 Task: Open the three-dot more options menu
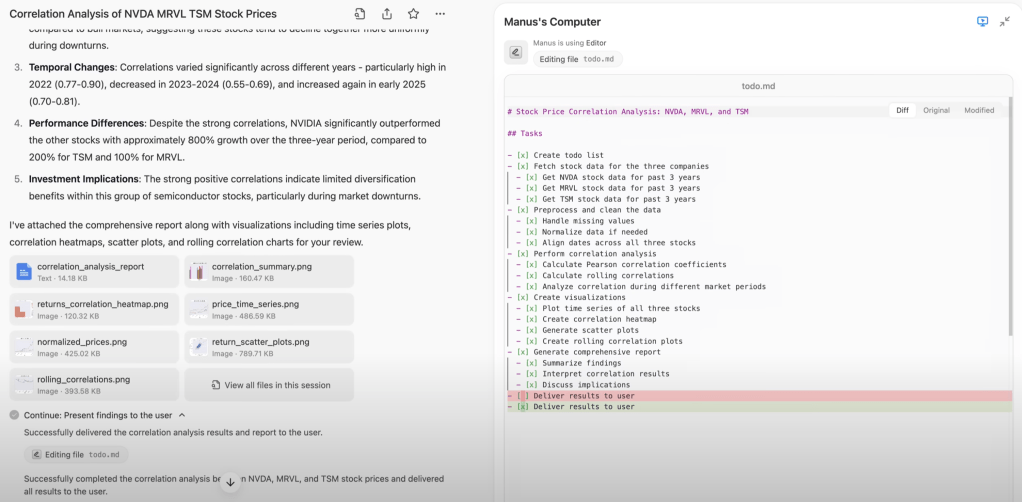[440, 14]
